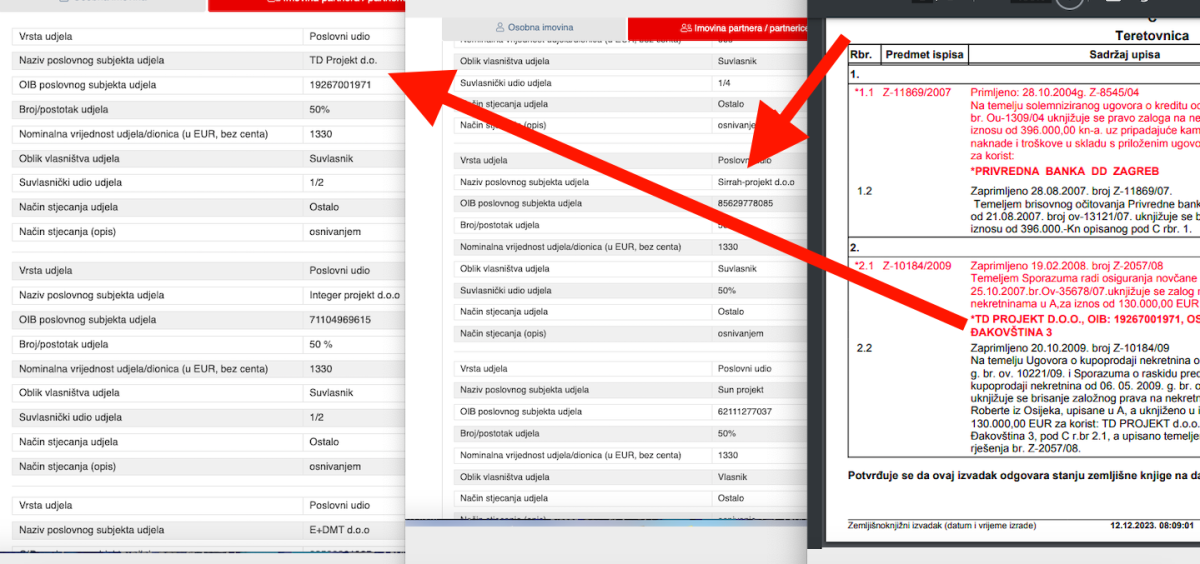
Task: Select osnivanjem description under TD Projekt d.o.o.
Action: click(x=335, y=232)
